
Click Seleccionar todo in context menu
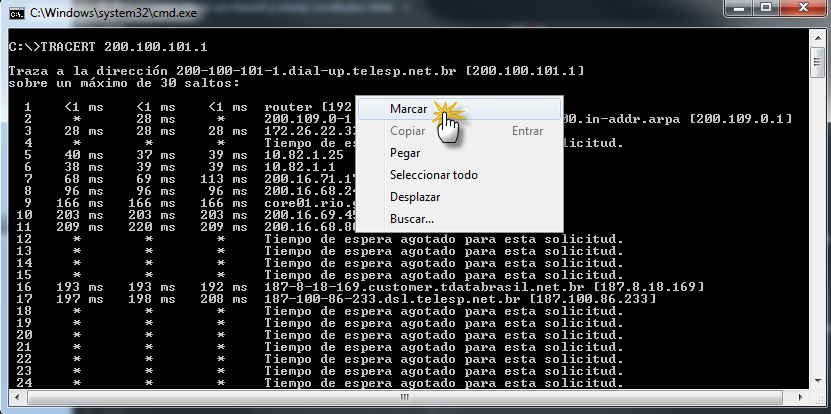[459, 175]
